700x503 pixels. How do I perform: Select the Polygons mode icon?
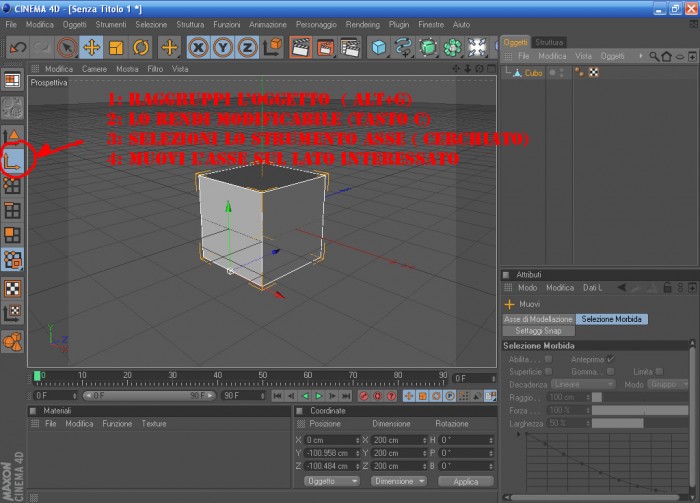click(12, 234)
